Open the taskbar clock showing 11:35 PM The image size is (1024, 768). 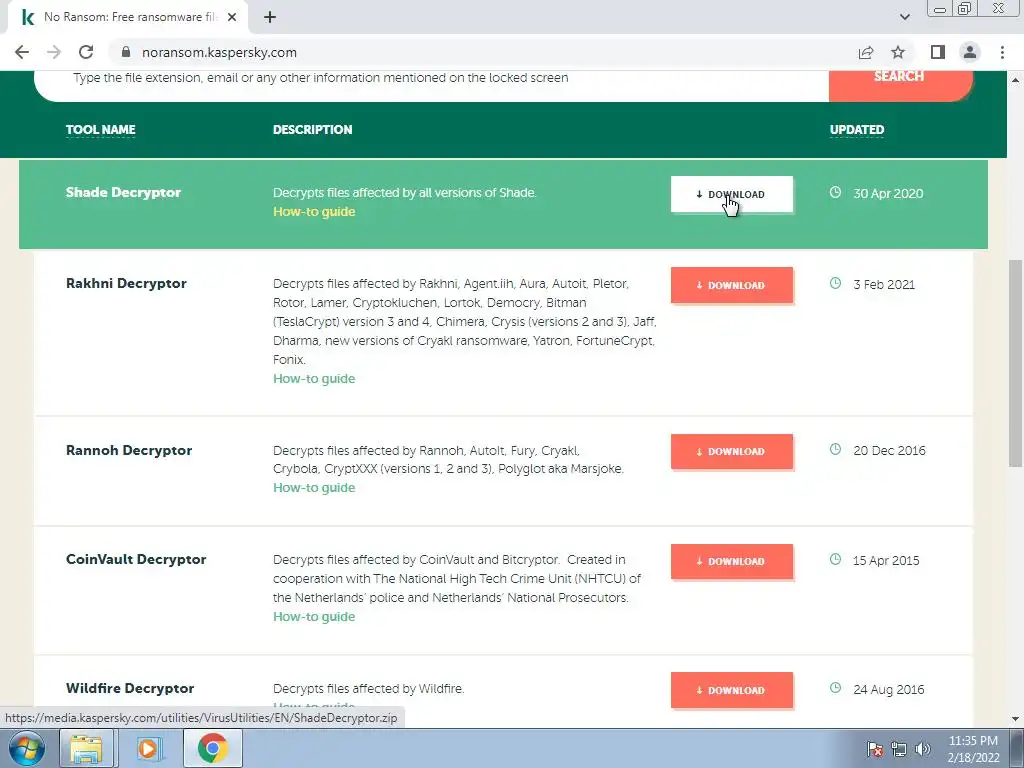[973, 749]
